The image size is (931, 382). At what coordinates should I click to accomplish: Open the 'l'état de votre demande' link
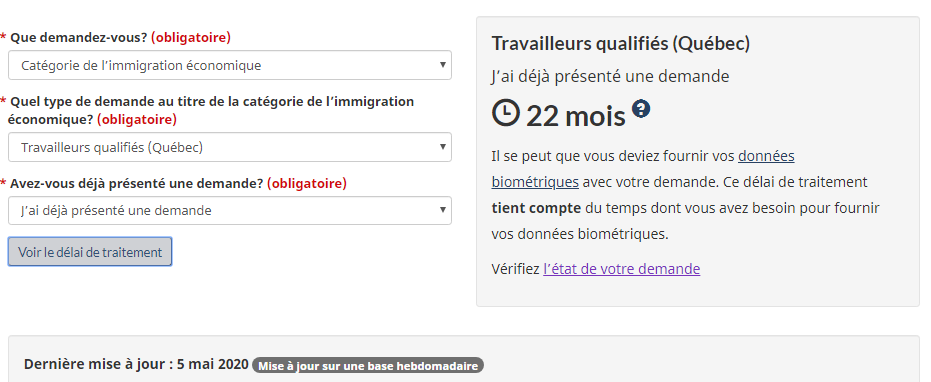(x=621, y=269)
